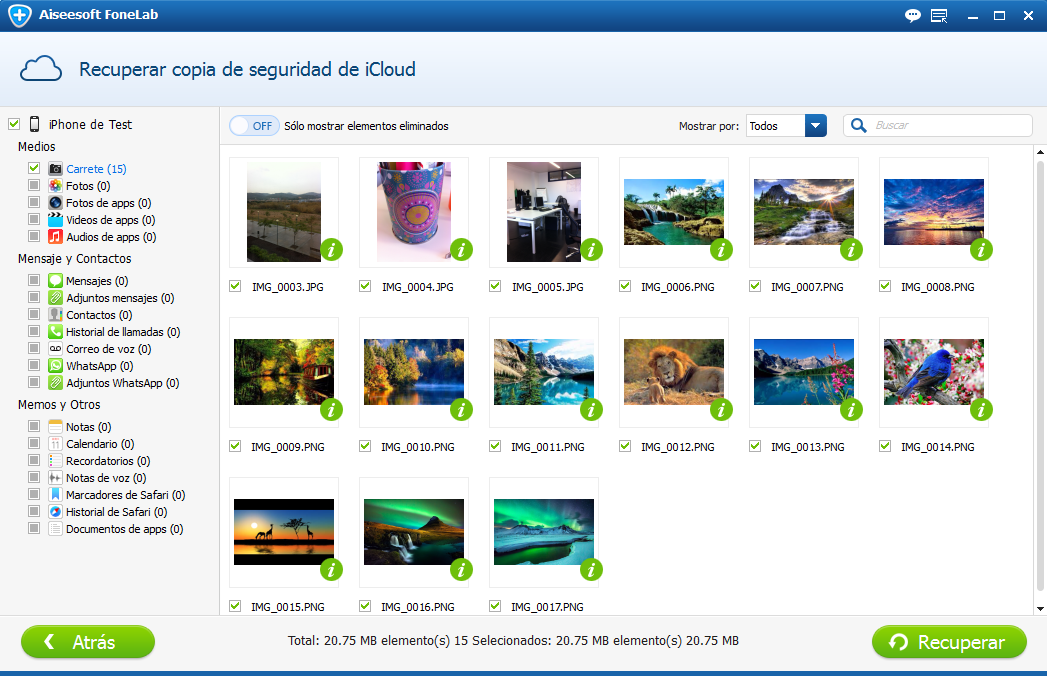This screenshot has height=676, width=1047.
Task: Click the Contactos person icon
Action: (55, 315)
